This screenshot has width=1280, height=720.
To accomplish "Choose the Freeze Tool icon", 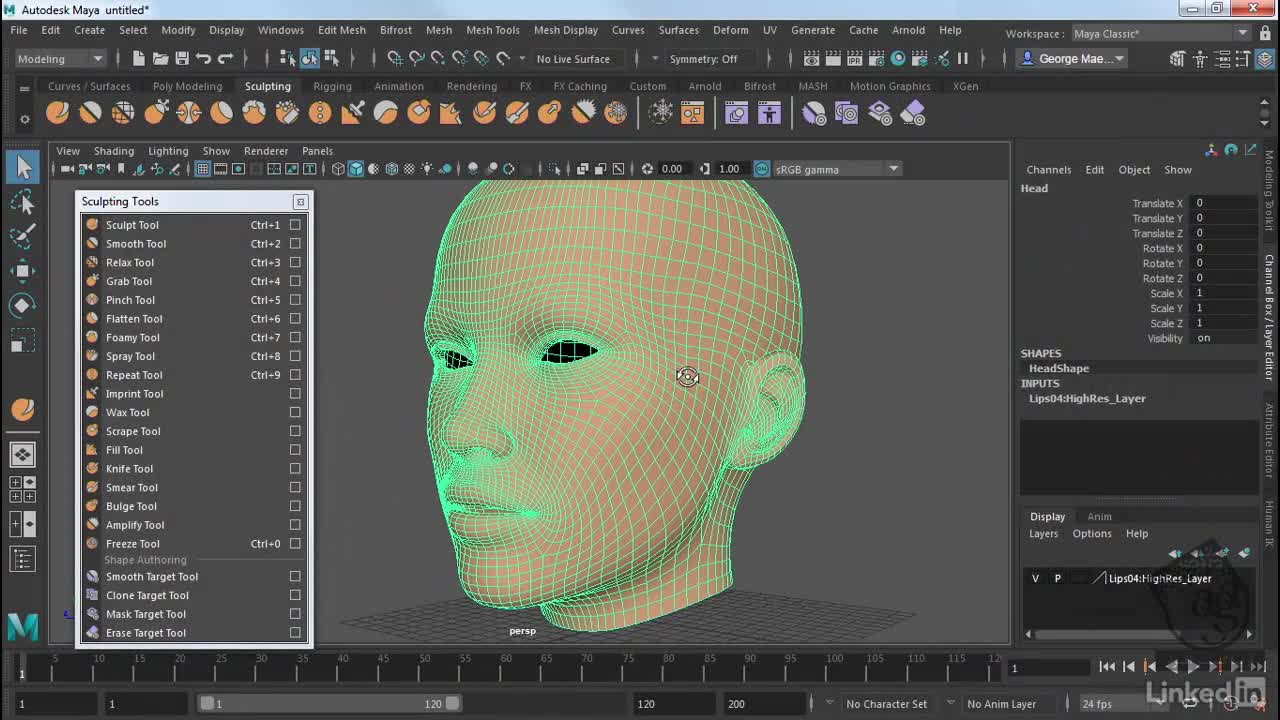I will point(93,543).
